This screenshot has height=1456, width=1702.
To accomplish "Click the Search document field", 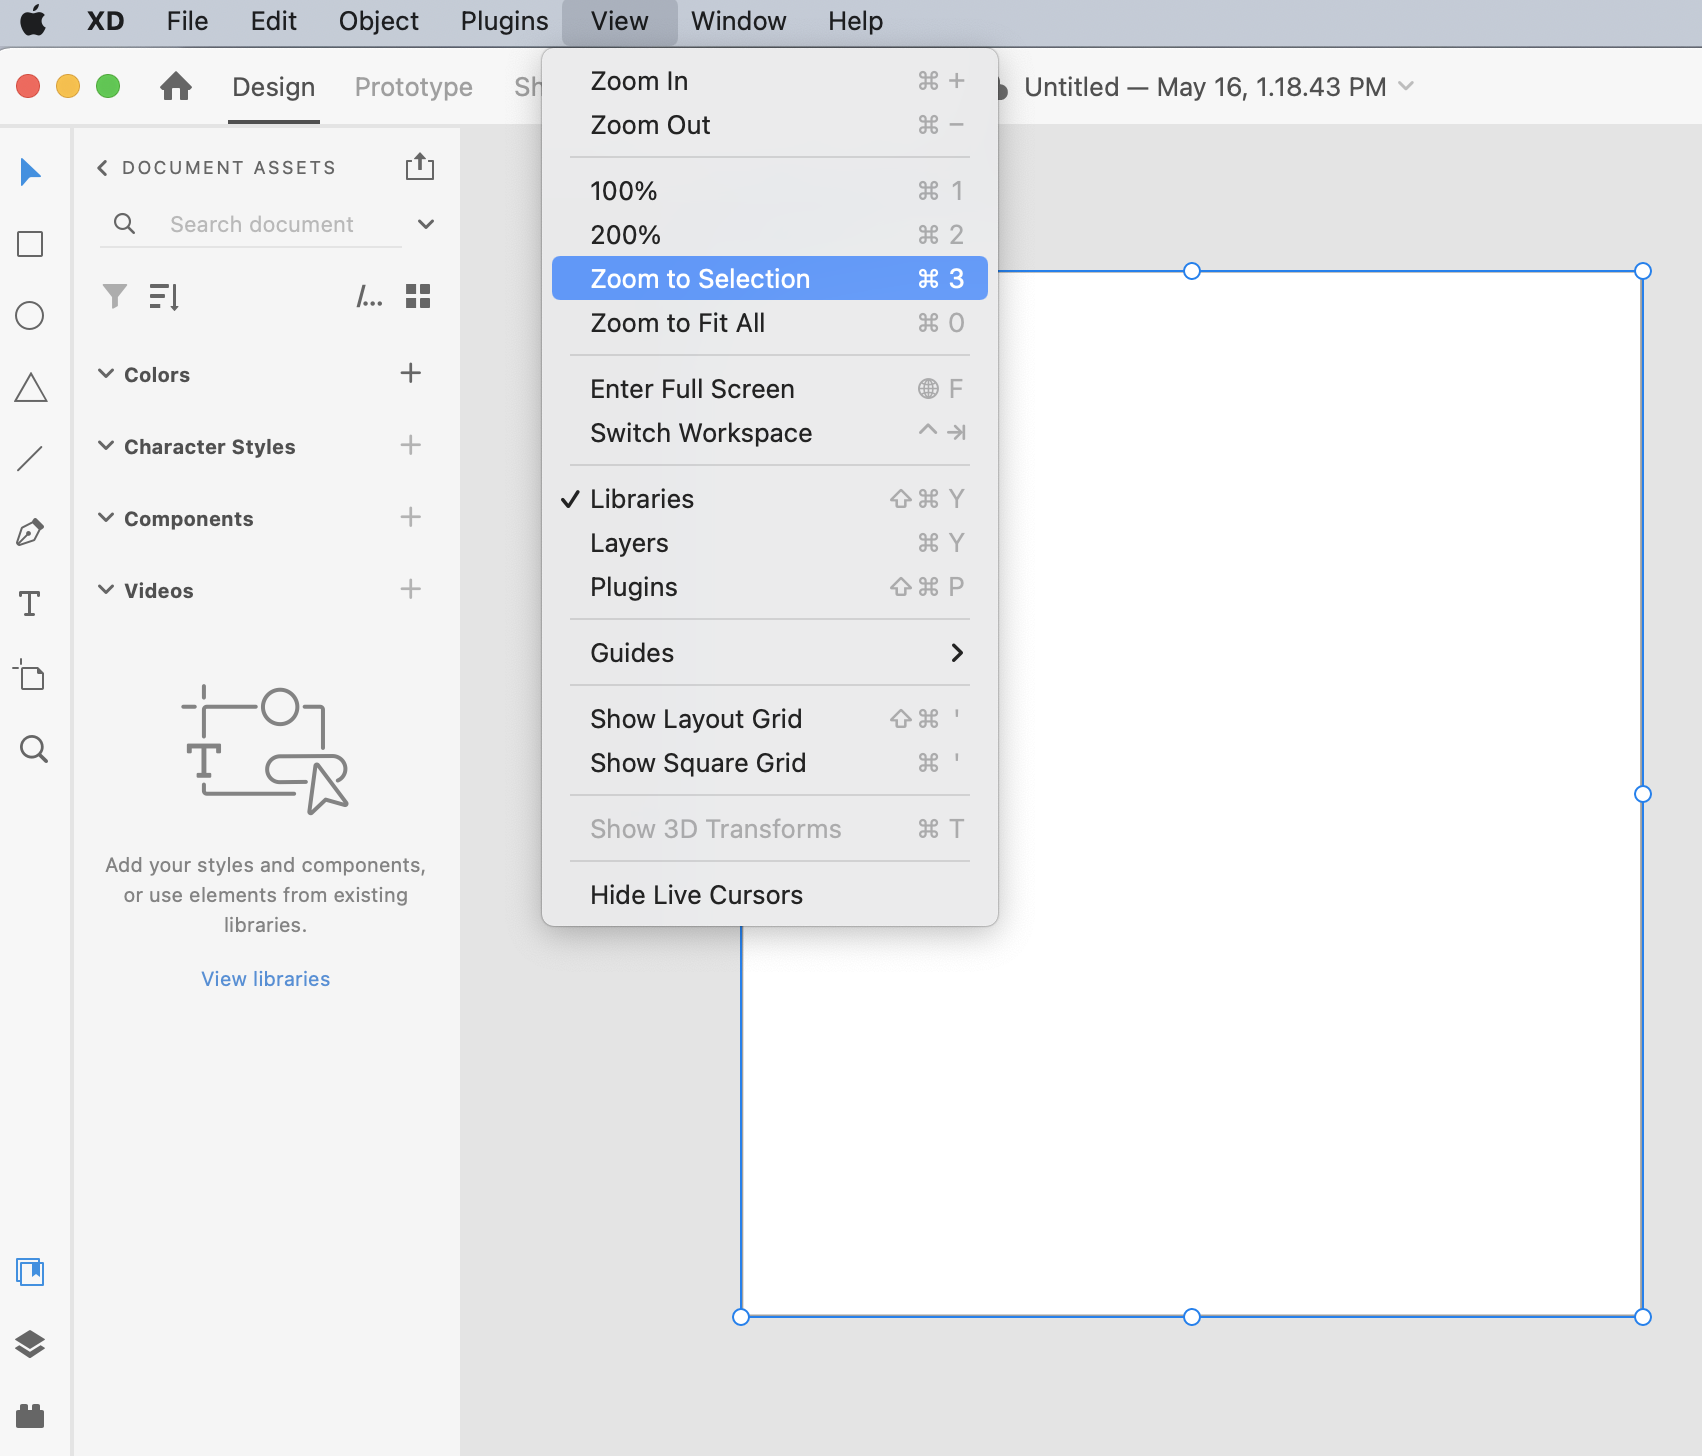I will pyautogui.click(x=262, y=224).
